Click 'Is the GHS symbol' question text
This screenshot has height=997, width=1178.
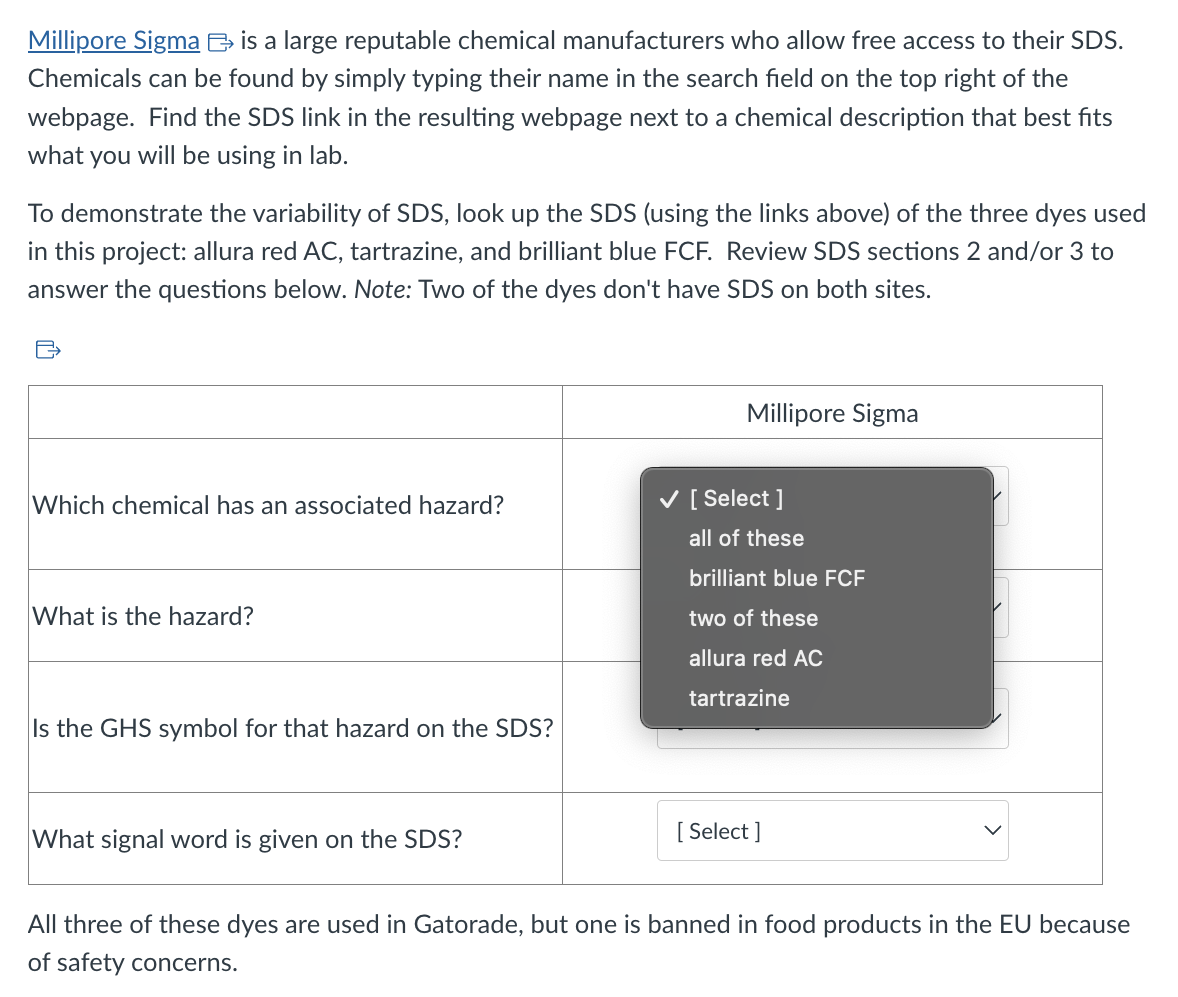click(293, 727)
